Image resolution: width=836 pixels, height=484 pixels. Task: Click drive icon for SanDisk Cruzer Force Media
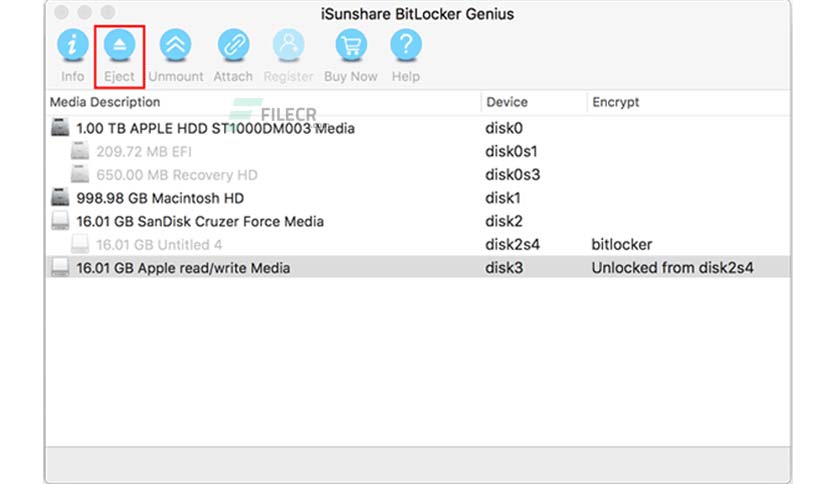point(60,221)
